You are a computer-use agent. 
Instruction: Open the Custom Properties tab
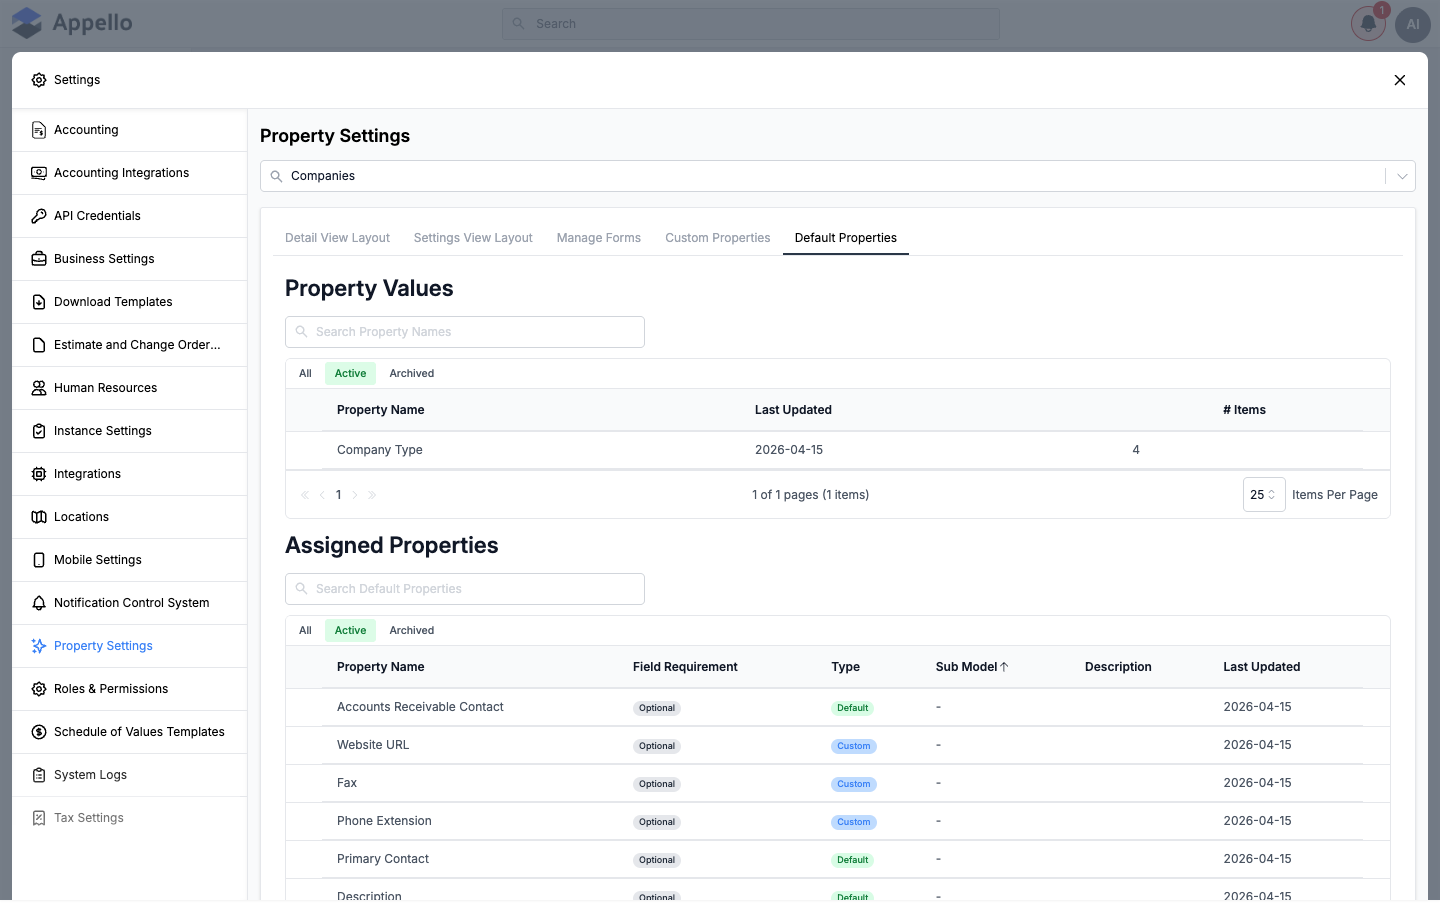pos(718,238)
